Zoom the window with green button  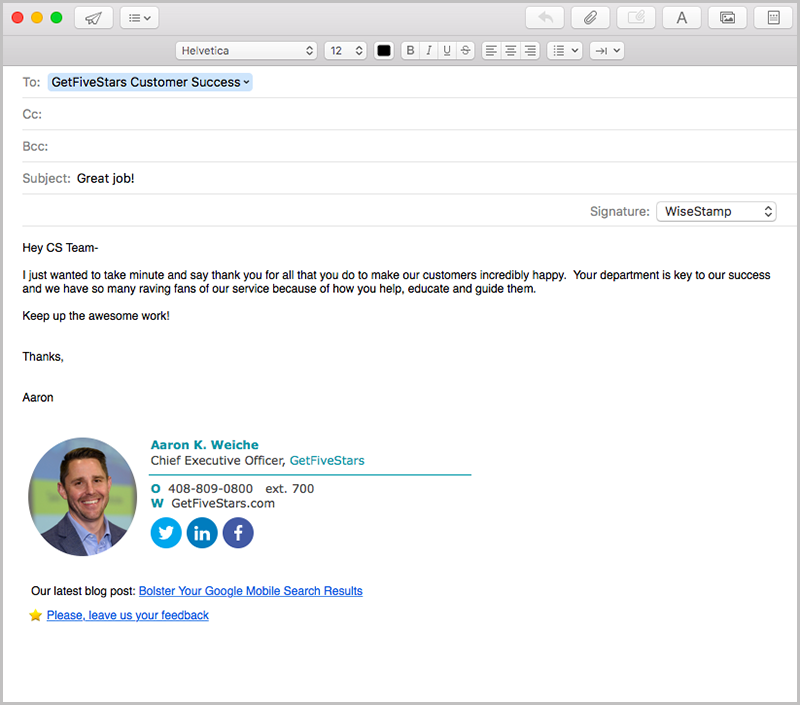[x=56, y=18]
